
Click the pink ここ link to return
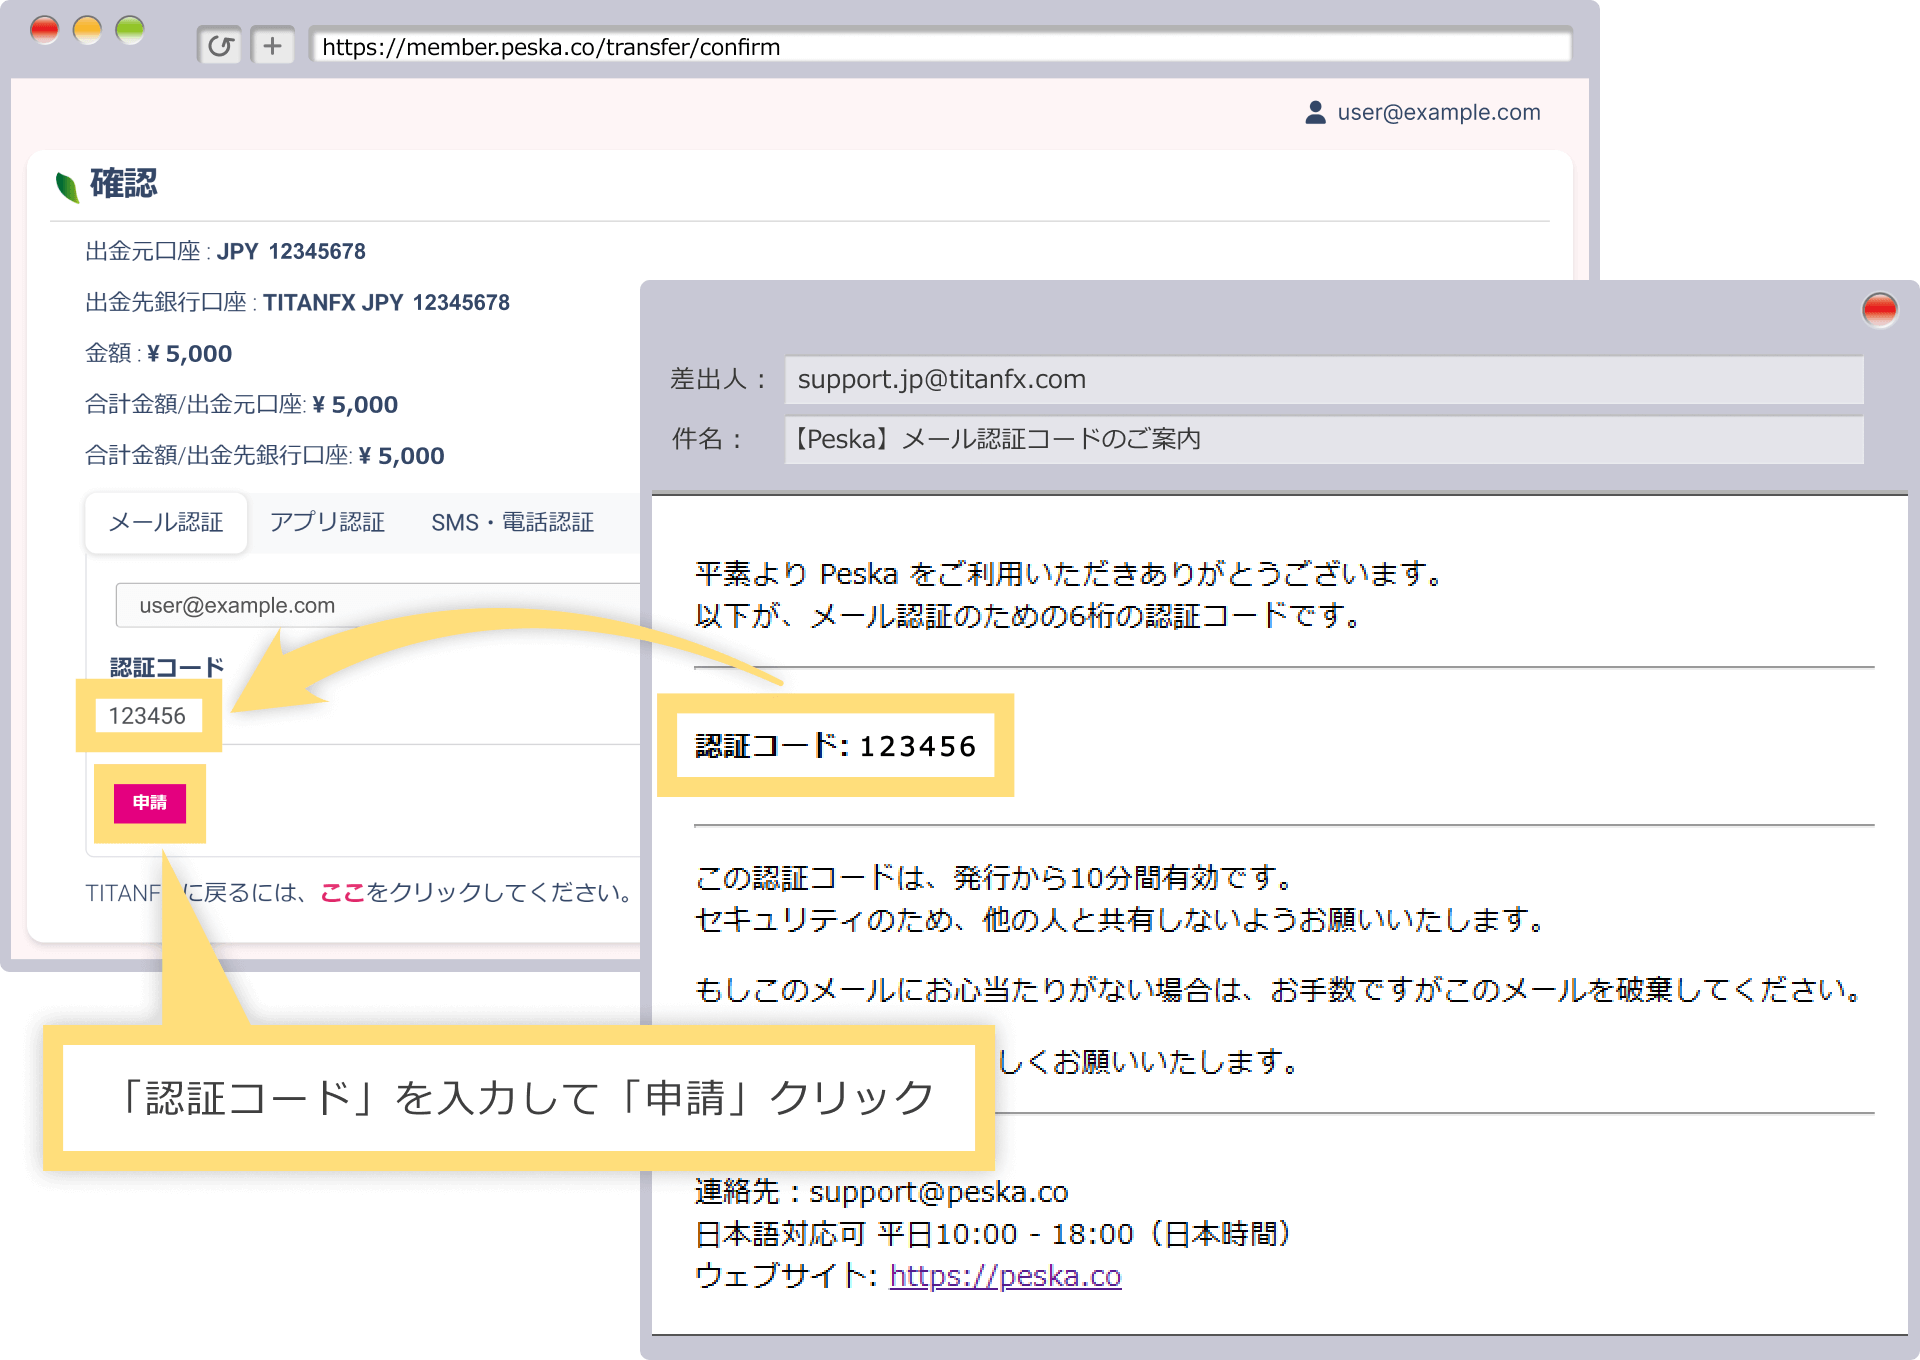(x=342, y=892)
